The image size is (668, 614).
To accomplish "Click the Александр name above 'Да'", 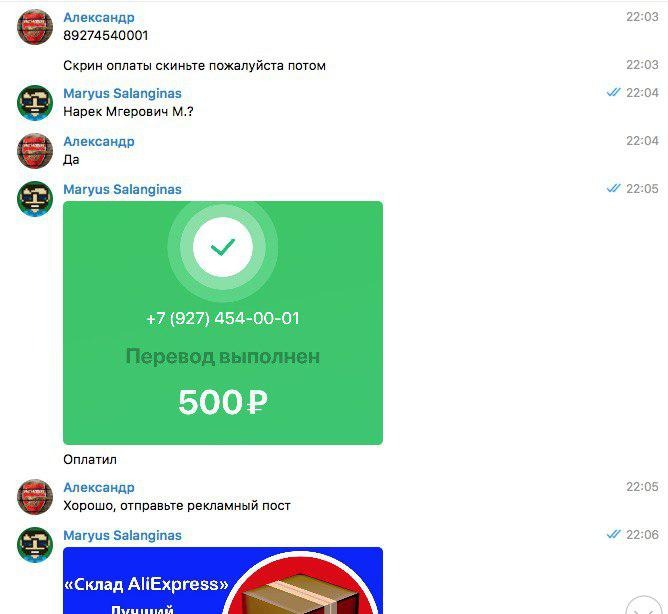I will point(99,141).
